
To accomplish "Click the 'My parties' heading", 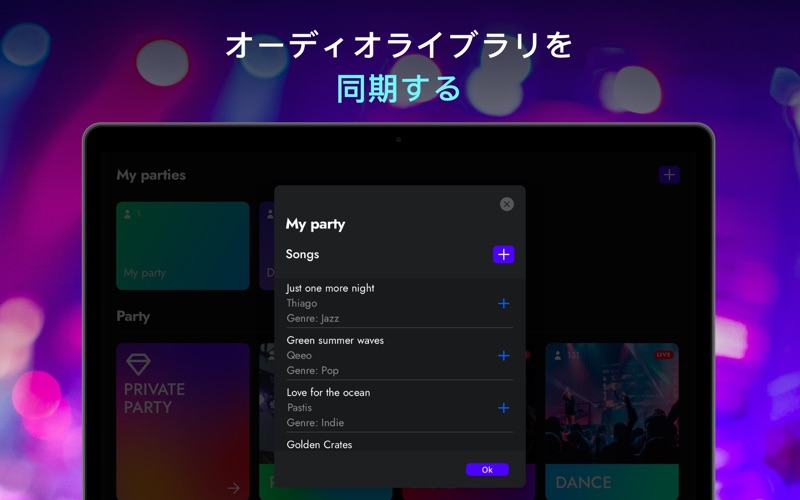I will point(151,175).
